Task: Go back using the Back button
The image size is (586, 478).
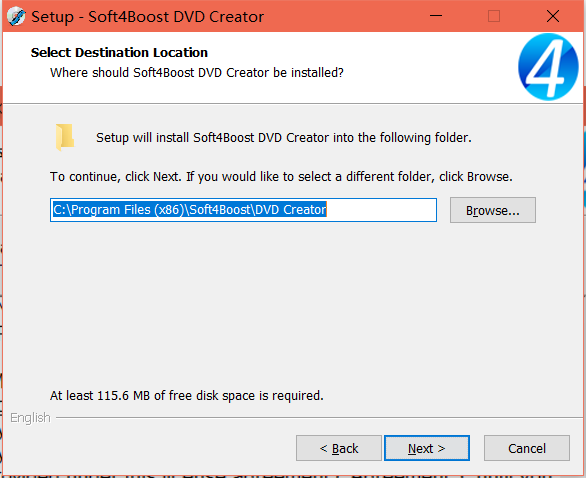Action: tap(339, 448)
